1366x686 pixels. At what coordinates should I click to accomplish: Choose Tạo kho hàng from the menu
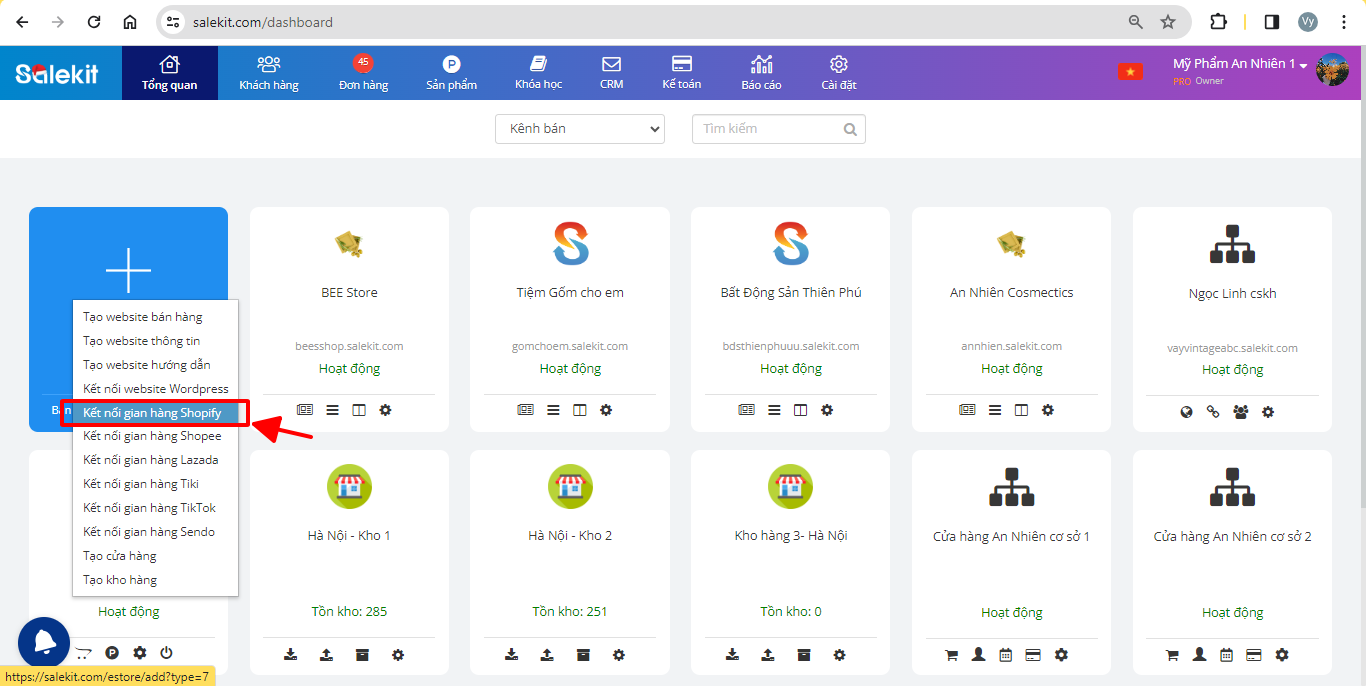pyautogui.click(x=120, y=580)
